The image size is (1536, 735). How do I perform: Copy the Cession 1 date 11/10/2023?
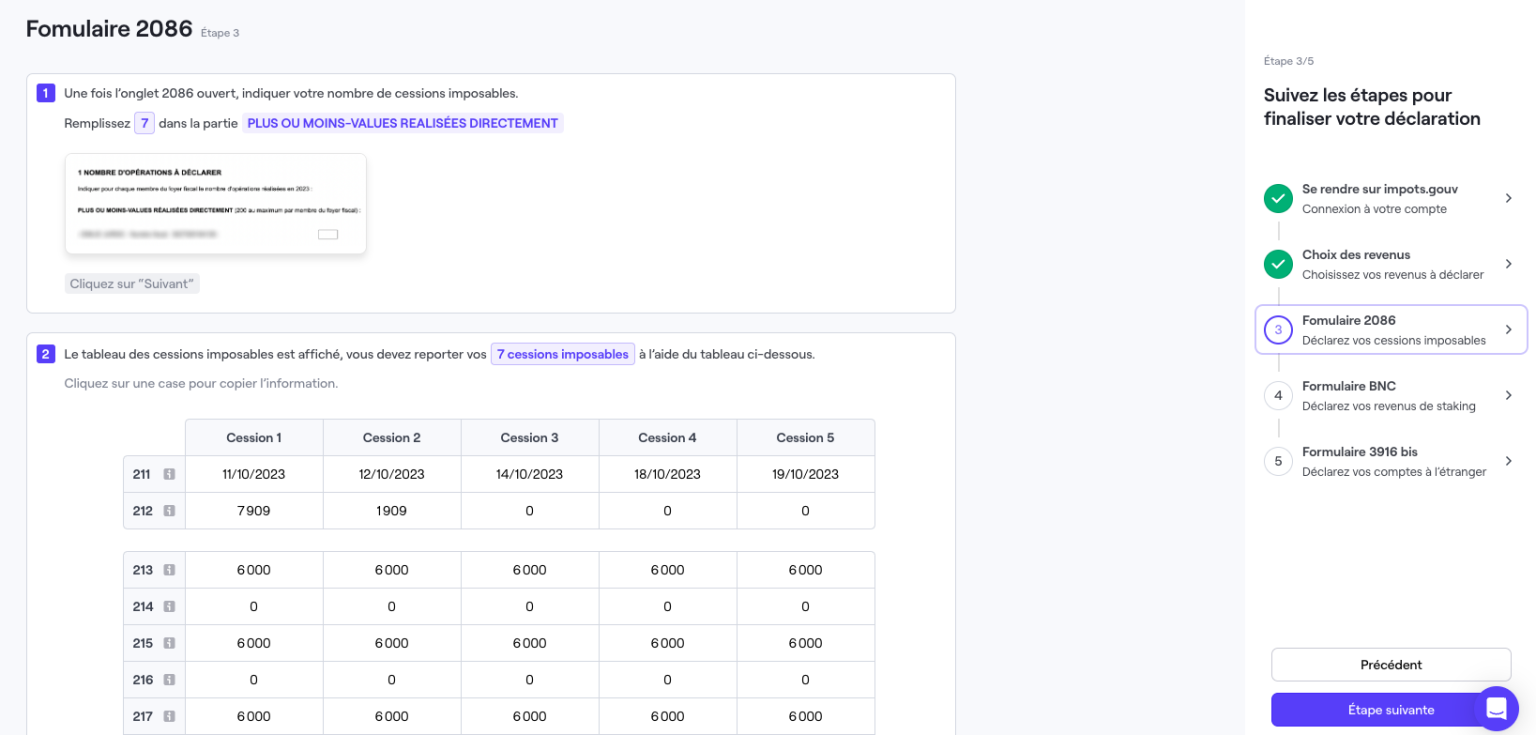[254, 474]
